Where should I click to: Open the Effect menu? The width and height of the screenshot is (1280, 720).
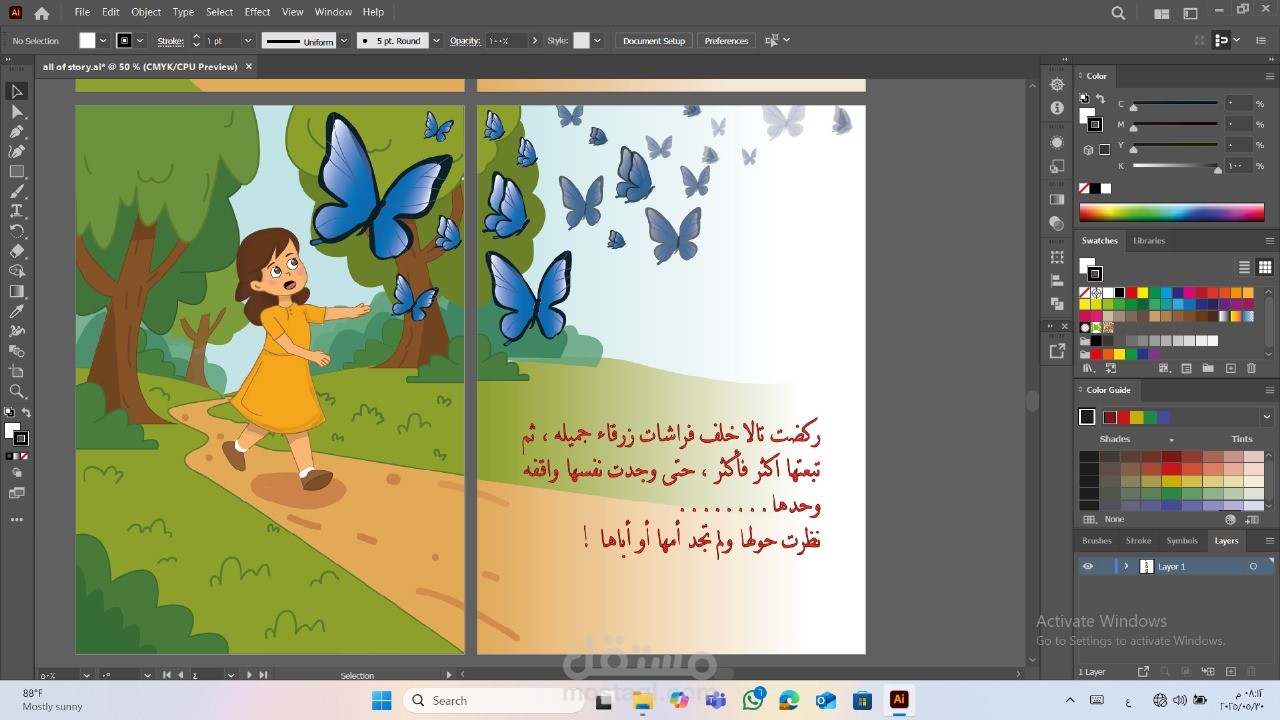coord(257,12)
